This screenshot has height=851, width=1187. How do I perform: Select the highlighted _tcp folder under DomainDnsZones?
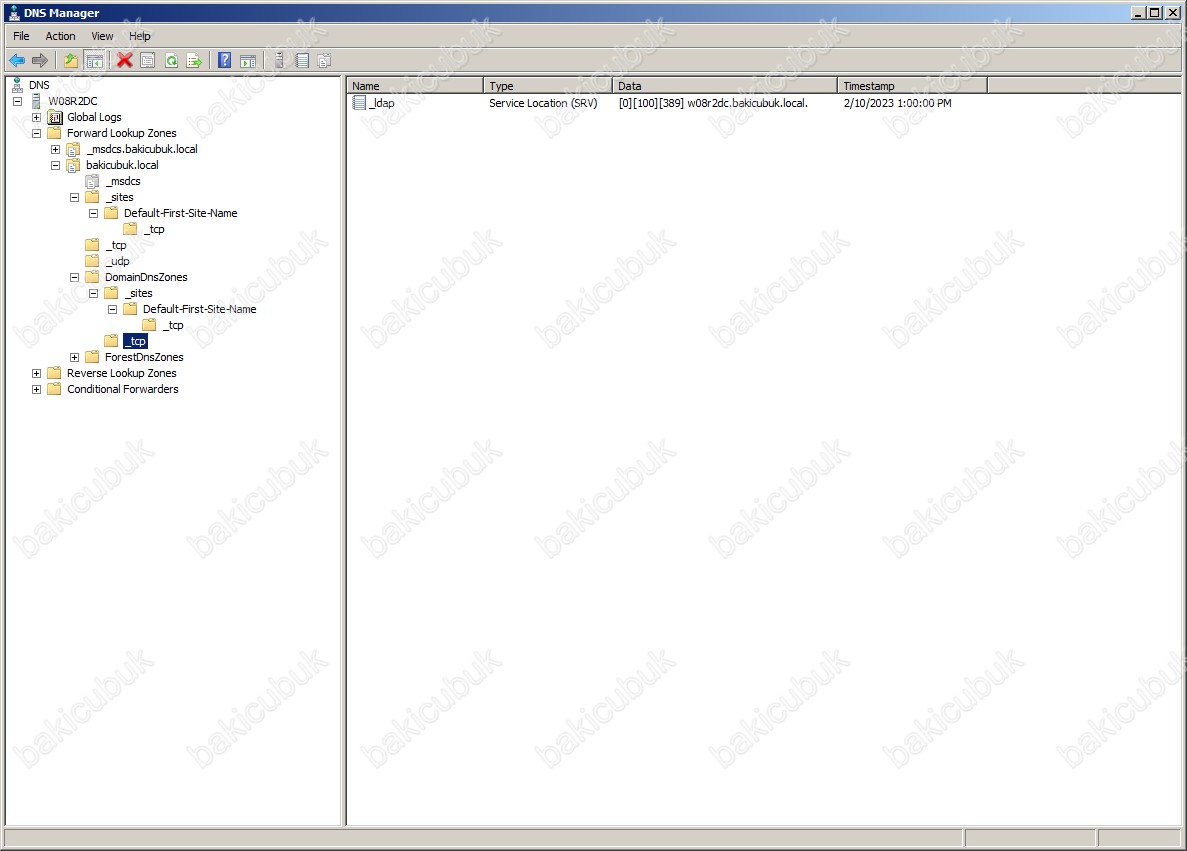pos(135,341)
